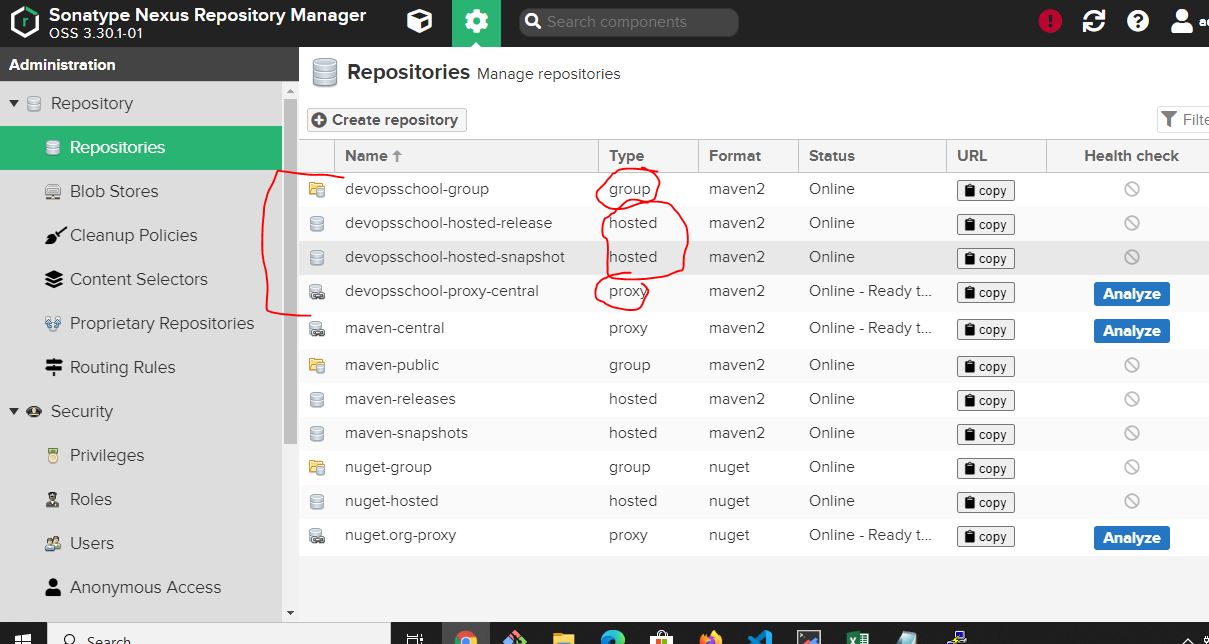The image size is (1209, 644).
Task: Click the Windows Start button
Action: click(x=22, y=637)
